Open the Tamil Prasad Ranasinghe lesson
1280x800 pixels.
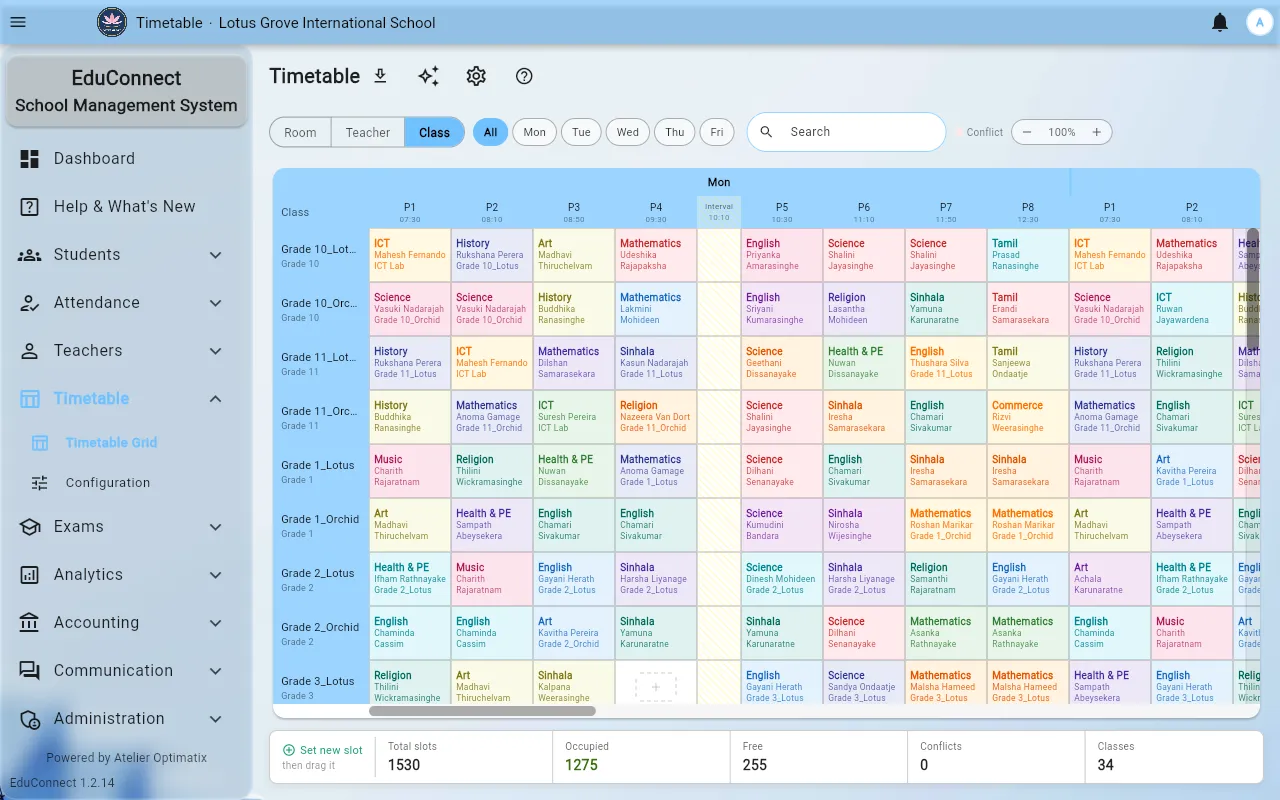pos(1028,254)
